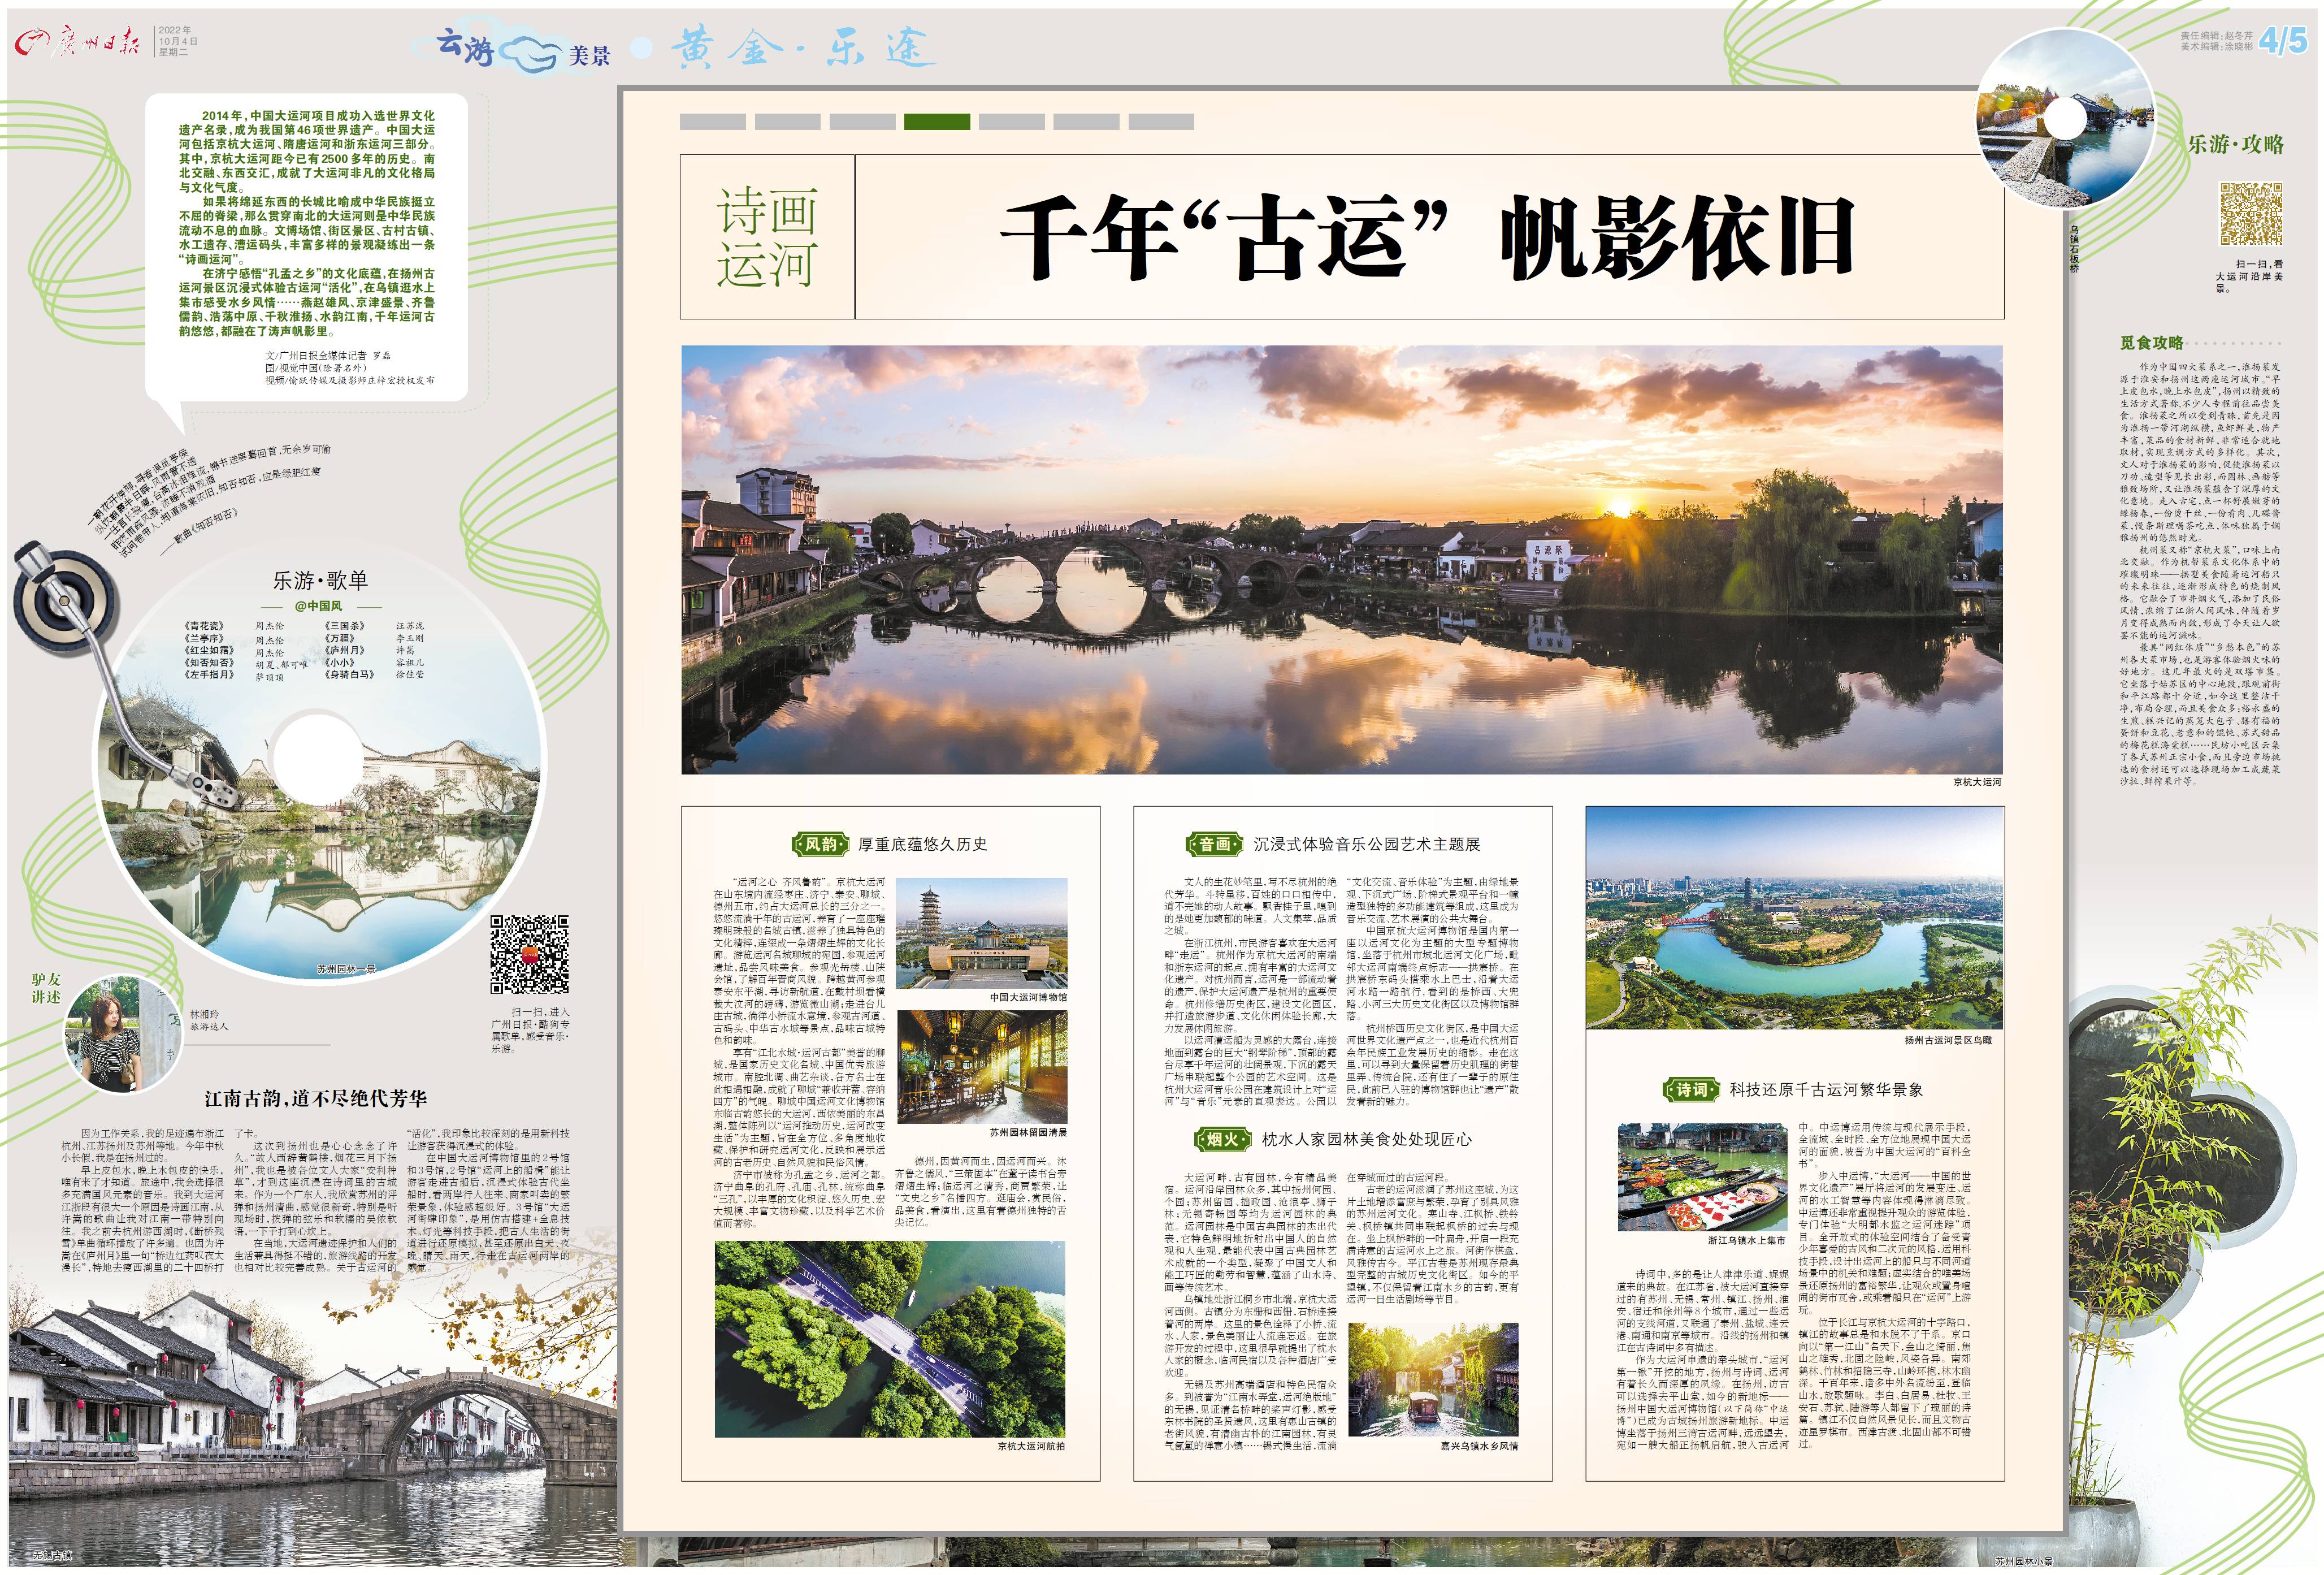
Task: Click the green 烟火 section tag
Action: point(1222,1139)
